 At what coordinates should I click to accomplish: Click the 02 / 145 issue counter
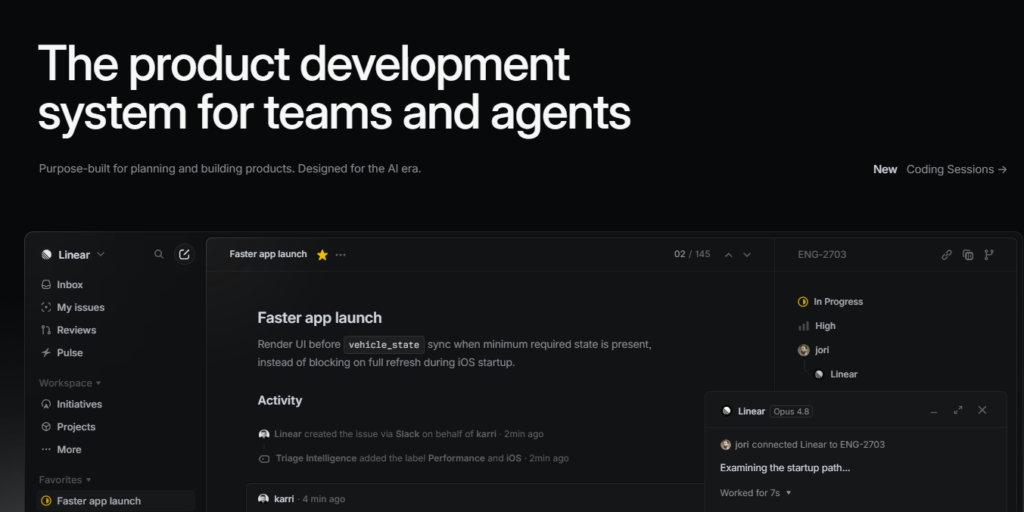(x=692, y=254)
